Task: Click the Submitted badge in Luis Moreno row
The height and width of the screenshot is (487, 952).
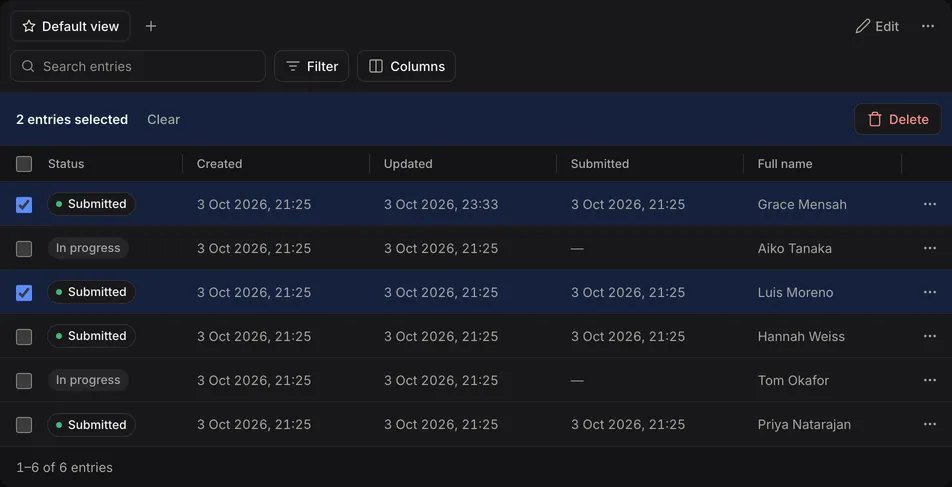Action: pyautogui.click(x=91, y=292)
